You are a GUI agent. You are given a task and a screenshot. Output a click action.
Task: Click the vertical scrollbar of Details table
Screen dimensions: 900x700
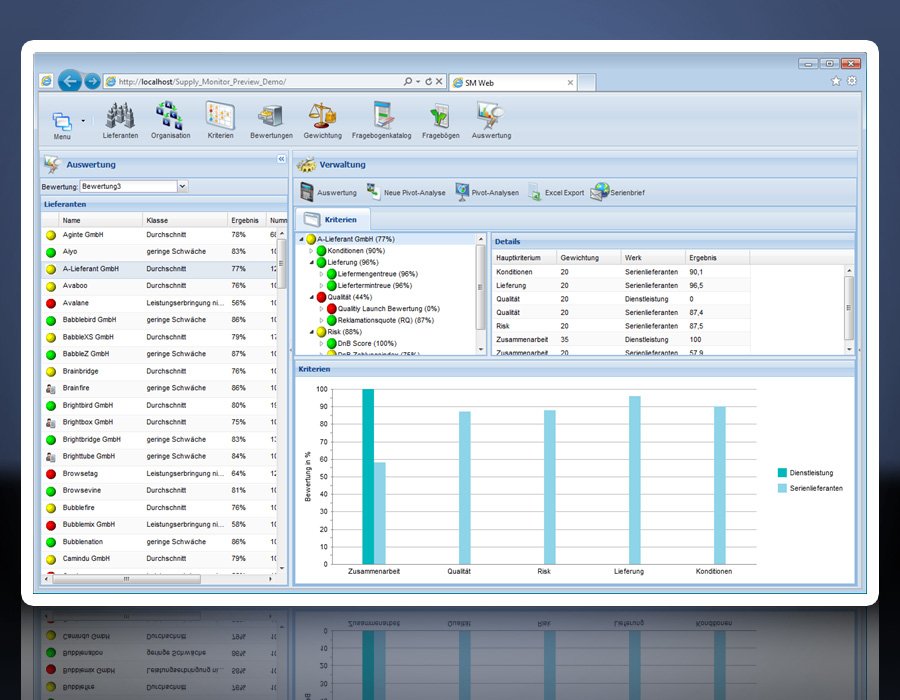pyautogui.click(x=849, y=308)
